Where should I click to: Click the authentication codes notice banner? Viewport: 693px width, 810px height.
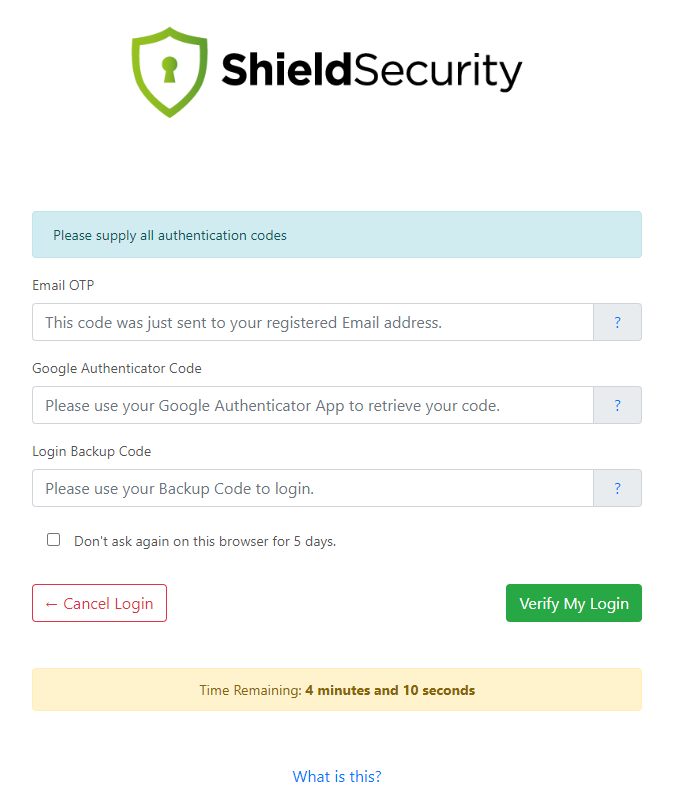point(336,234)
